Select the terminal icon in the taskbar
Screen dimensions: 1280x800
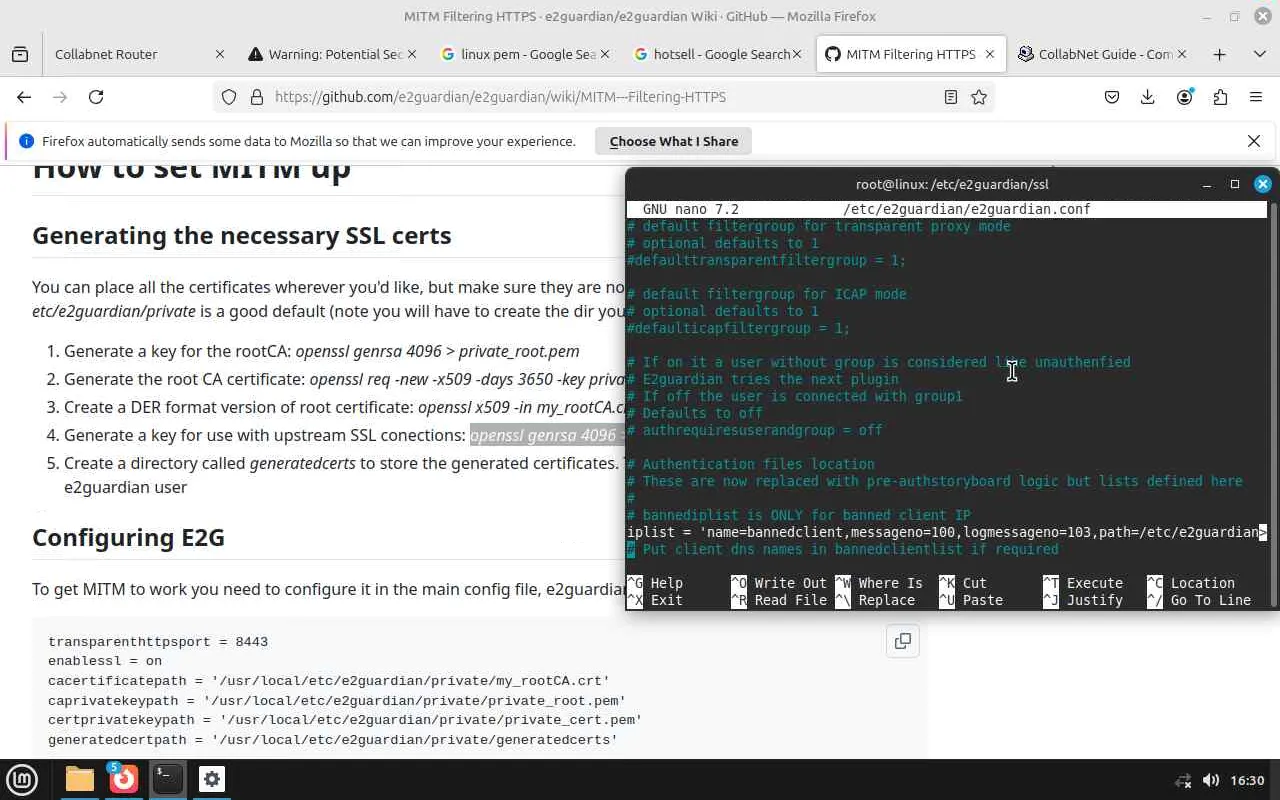[168, 779]
